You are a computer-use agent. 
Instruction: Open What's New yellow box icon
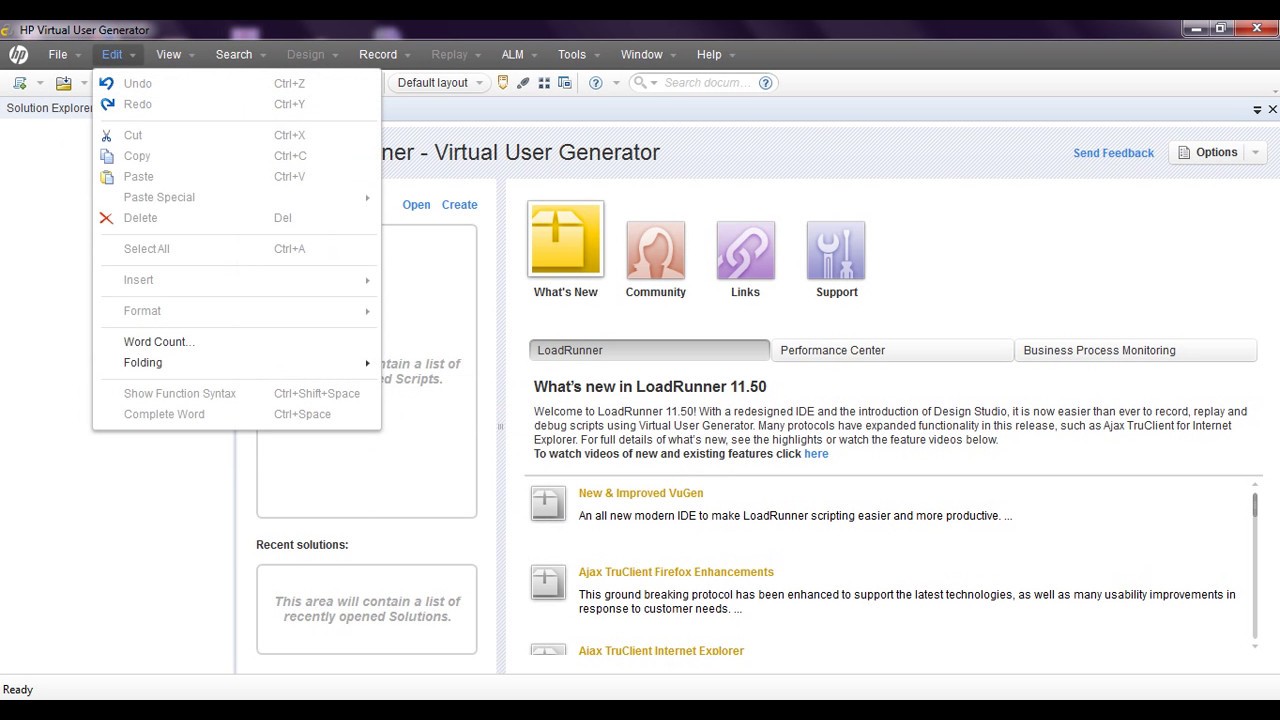pos(566,239)
